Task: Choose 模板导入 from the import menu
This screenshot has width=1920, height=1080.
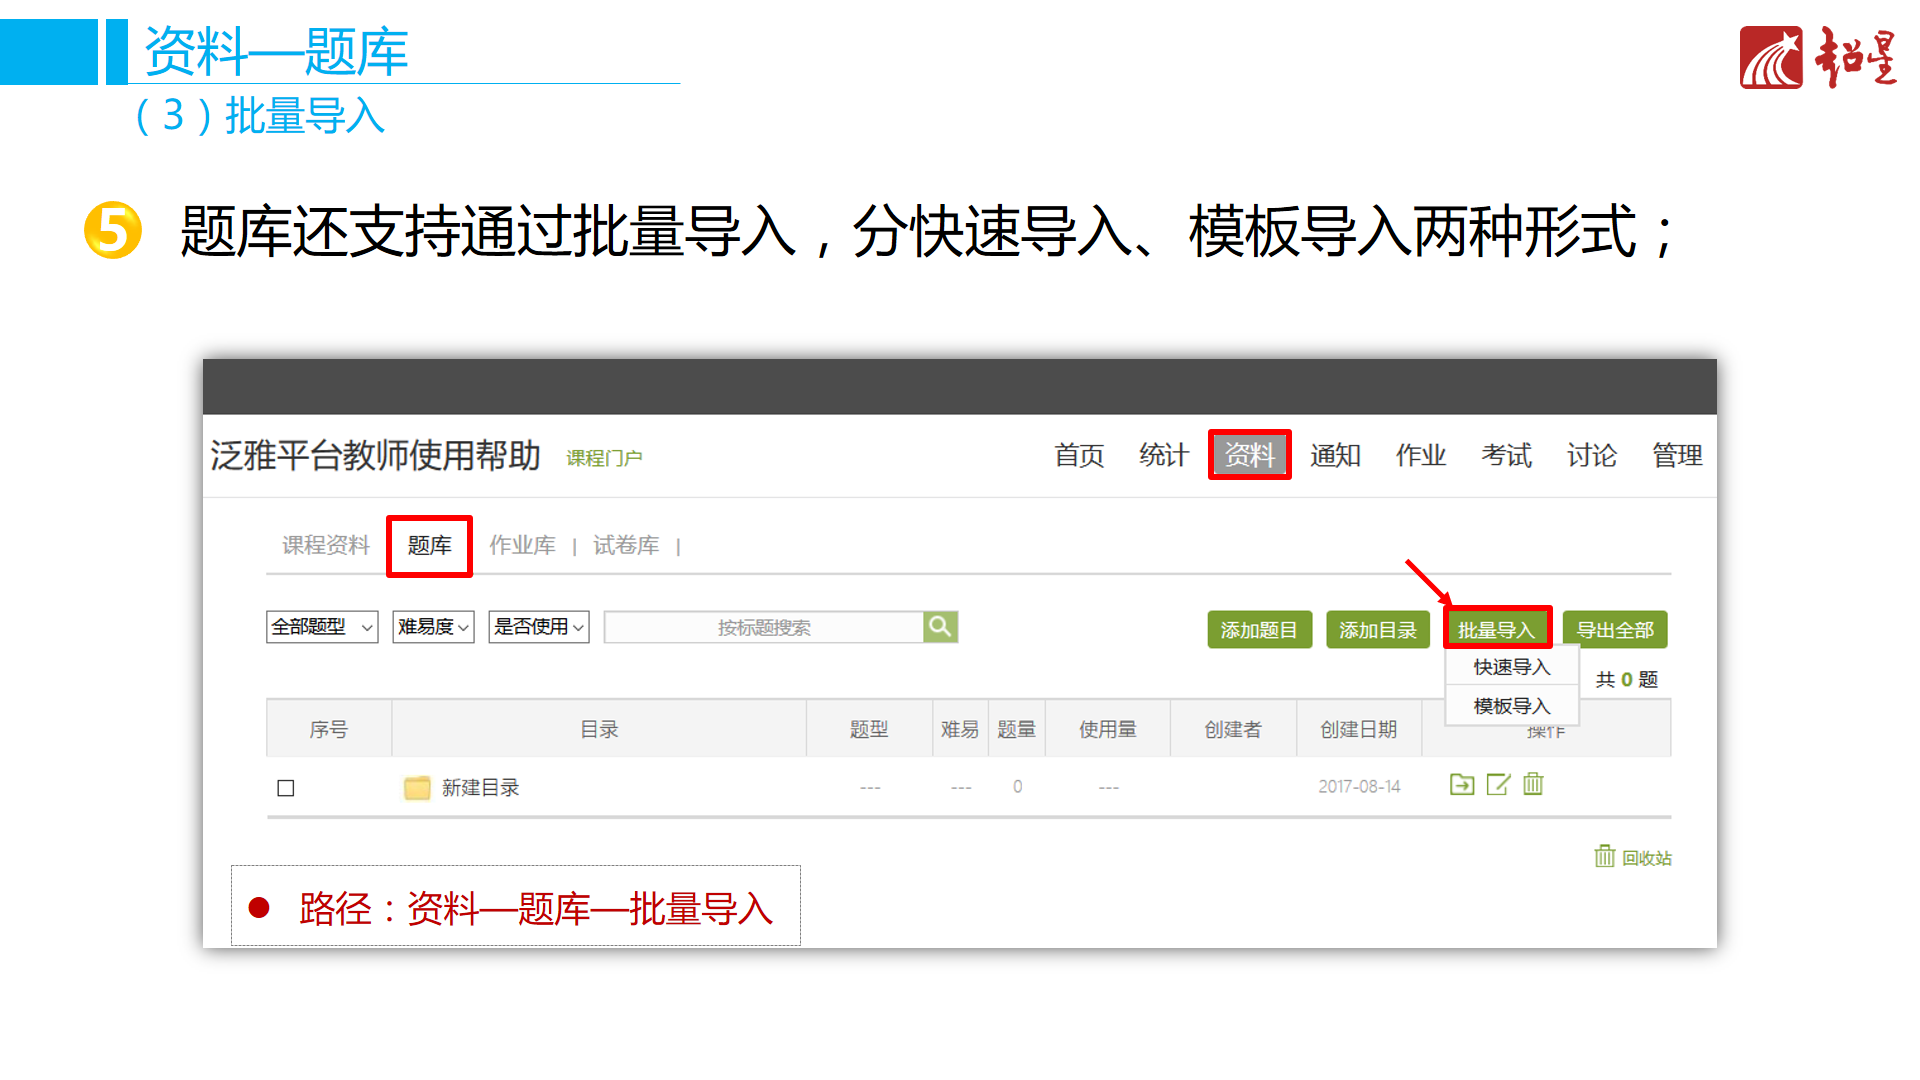Action: 1511,706
